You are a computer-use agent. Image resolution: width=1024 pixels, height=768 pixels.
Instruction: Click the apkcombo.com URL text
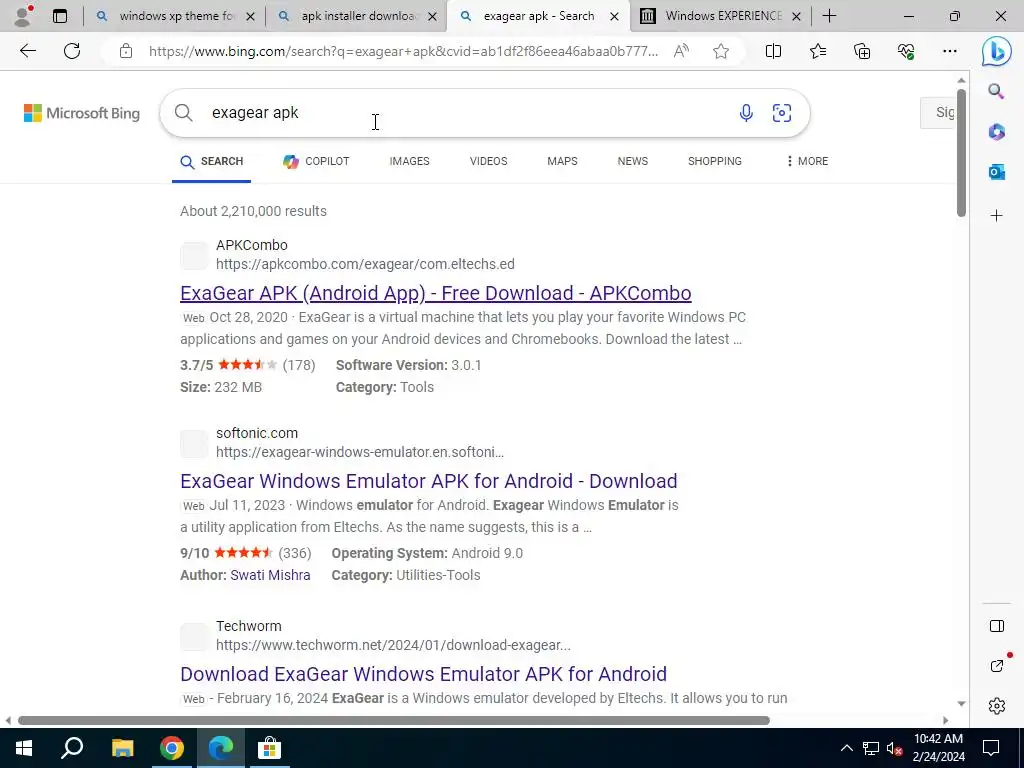365,264
